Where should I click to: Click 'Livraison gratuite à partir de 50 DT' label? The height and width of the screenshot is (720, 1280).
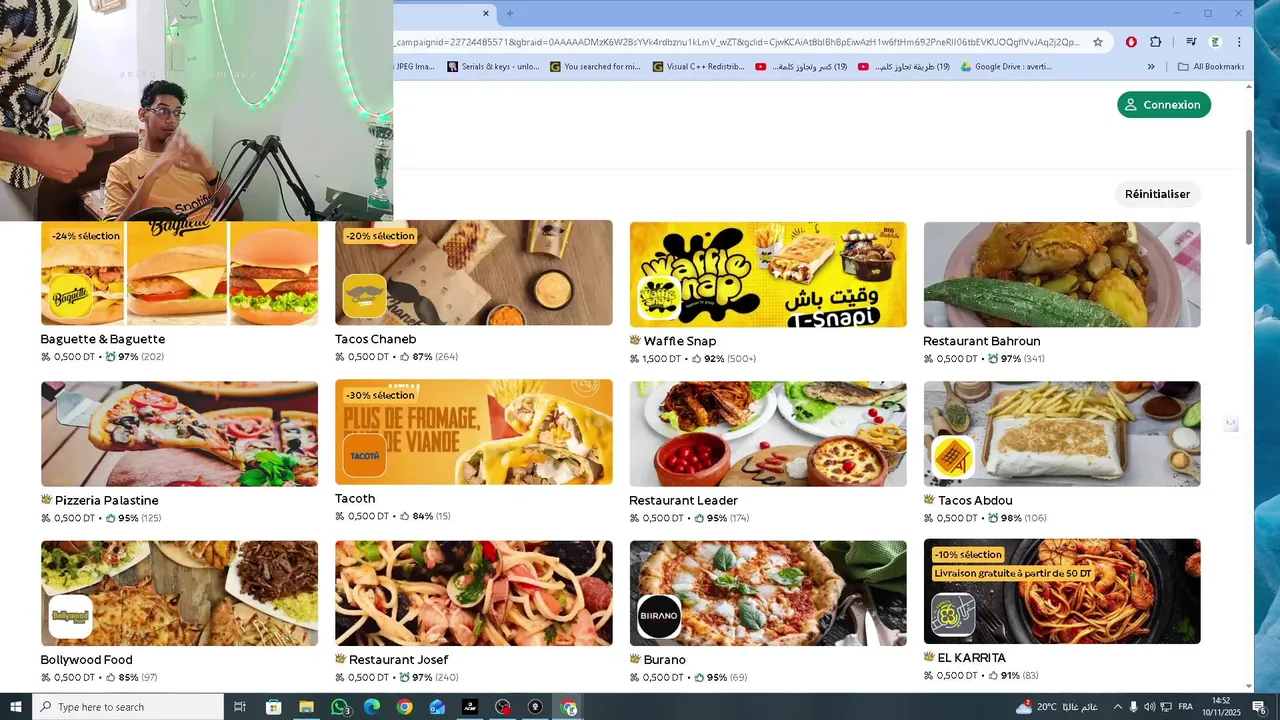coord(1013,573)
